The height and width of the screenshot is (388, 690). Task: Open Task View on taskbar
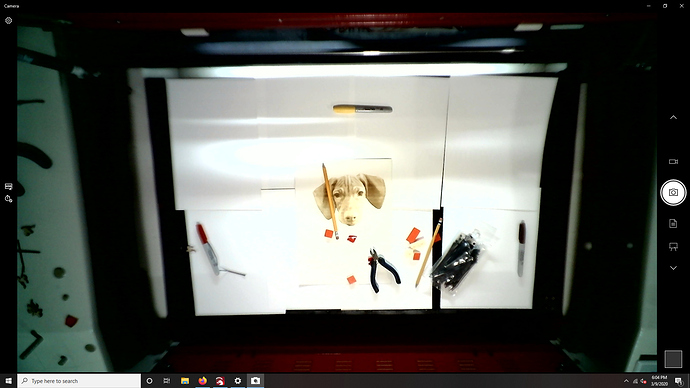pyautogui.click(x=167, y=381)
